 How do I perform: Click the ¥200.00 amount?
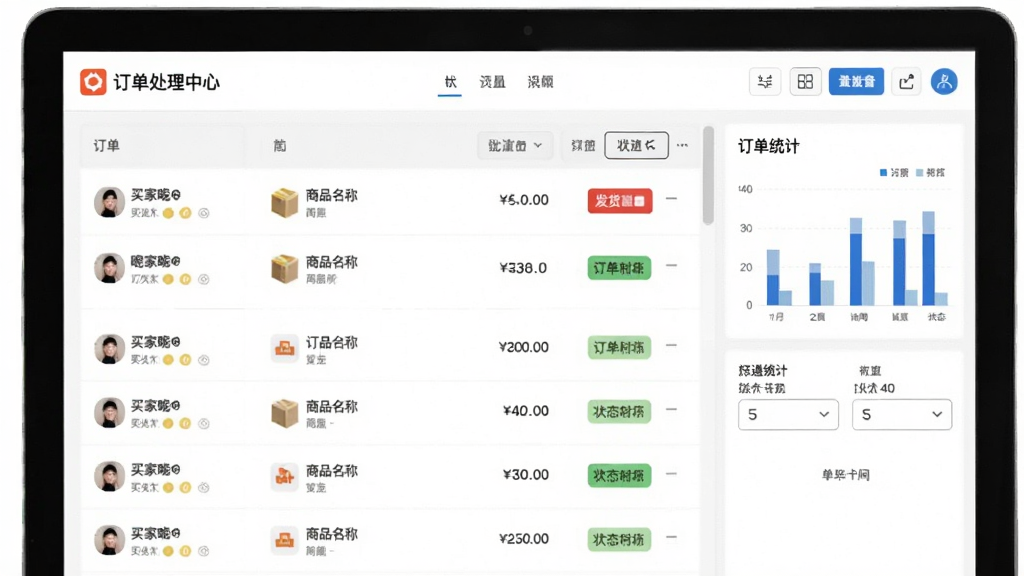523,347
